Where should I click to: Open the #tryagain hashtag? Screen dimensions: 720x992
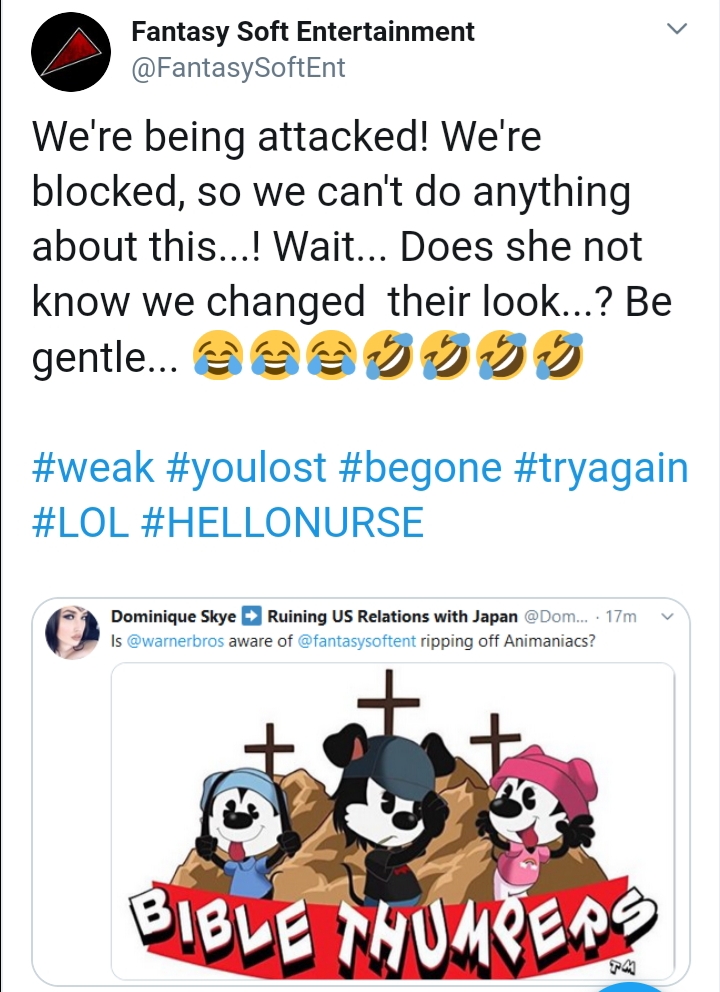tap(602, 468)
